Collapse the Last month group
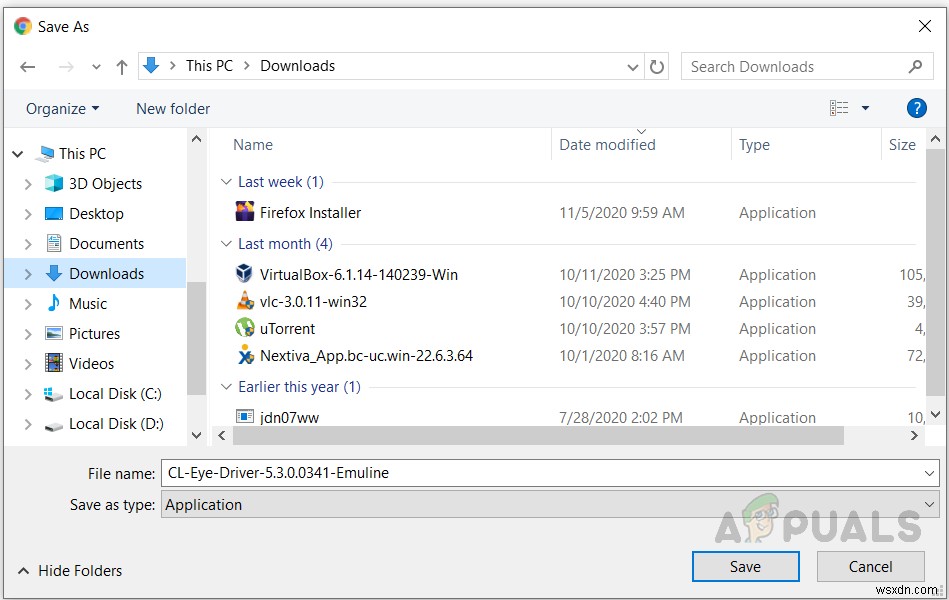The image size is (949, 600). tap(226, 244)
